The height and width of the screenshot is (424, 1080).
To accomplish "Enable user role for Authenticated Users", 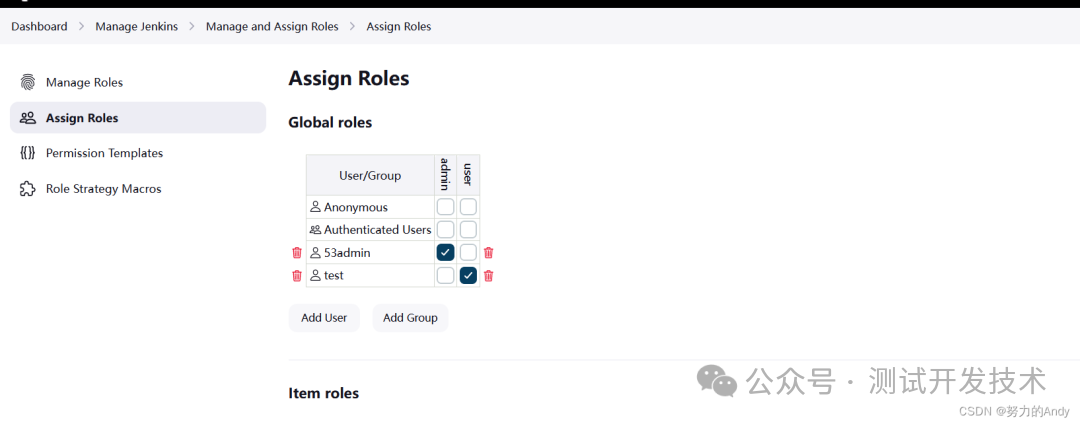I will (468, 229).
